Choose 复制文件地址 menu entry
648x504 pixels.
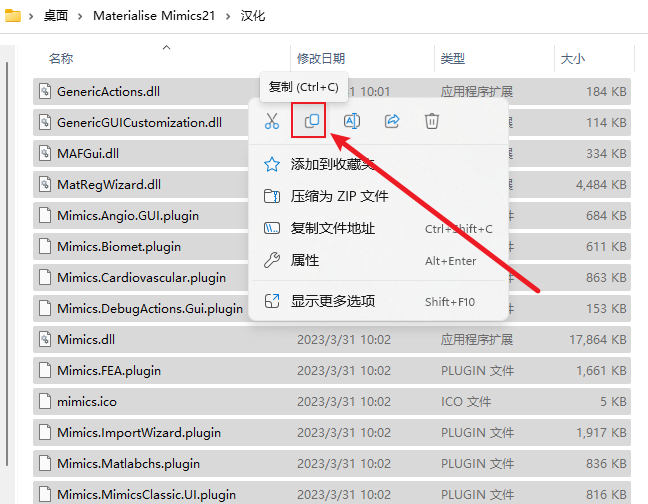point(378,228)
